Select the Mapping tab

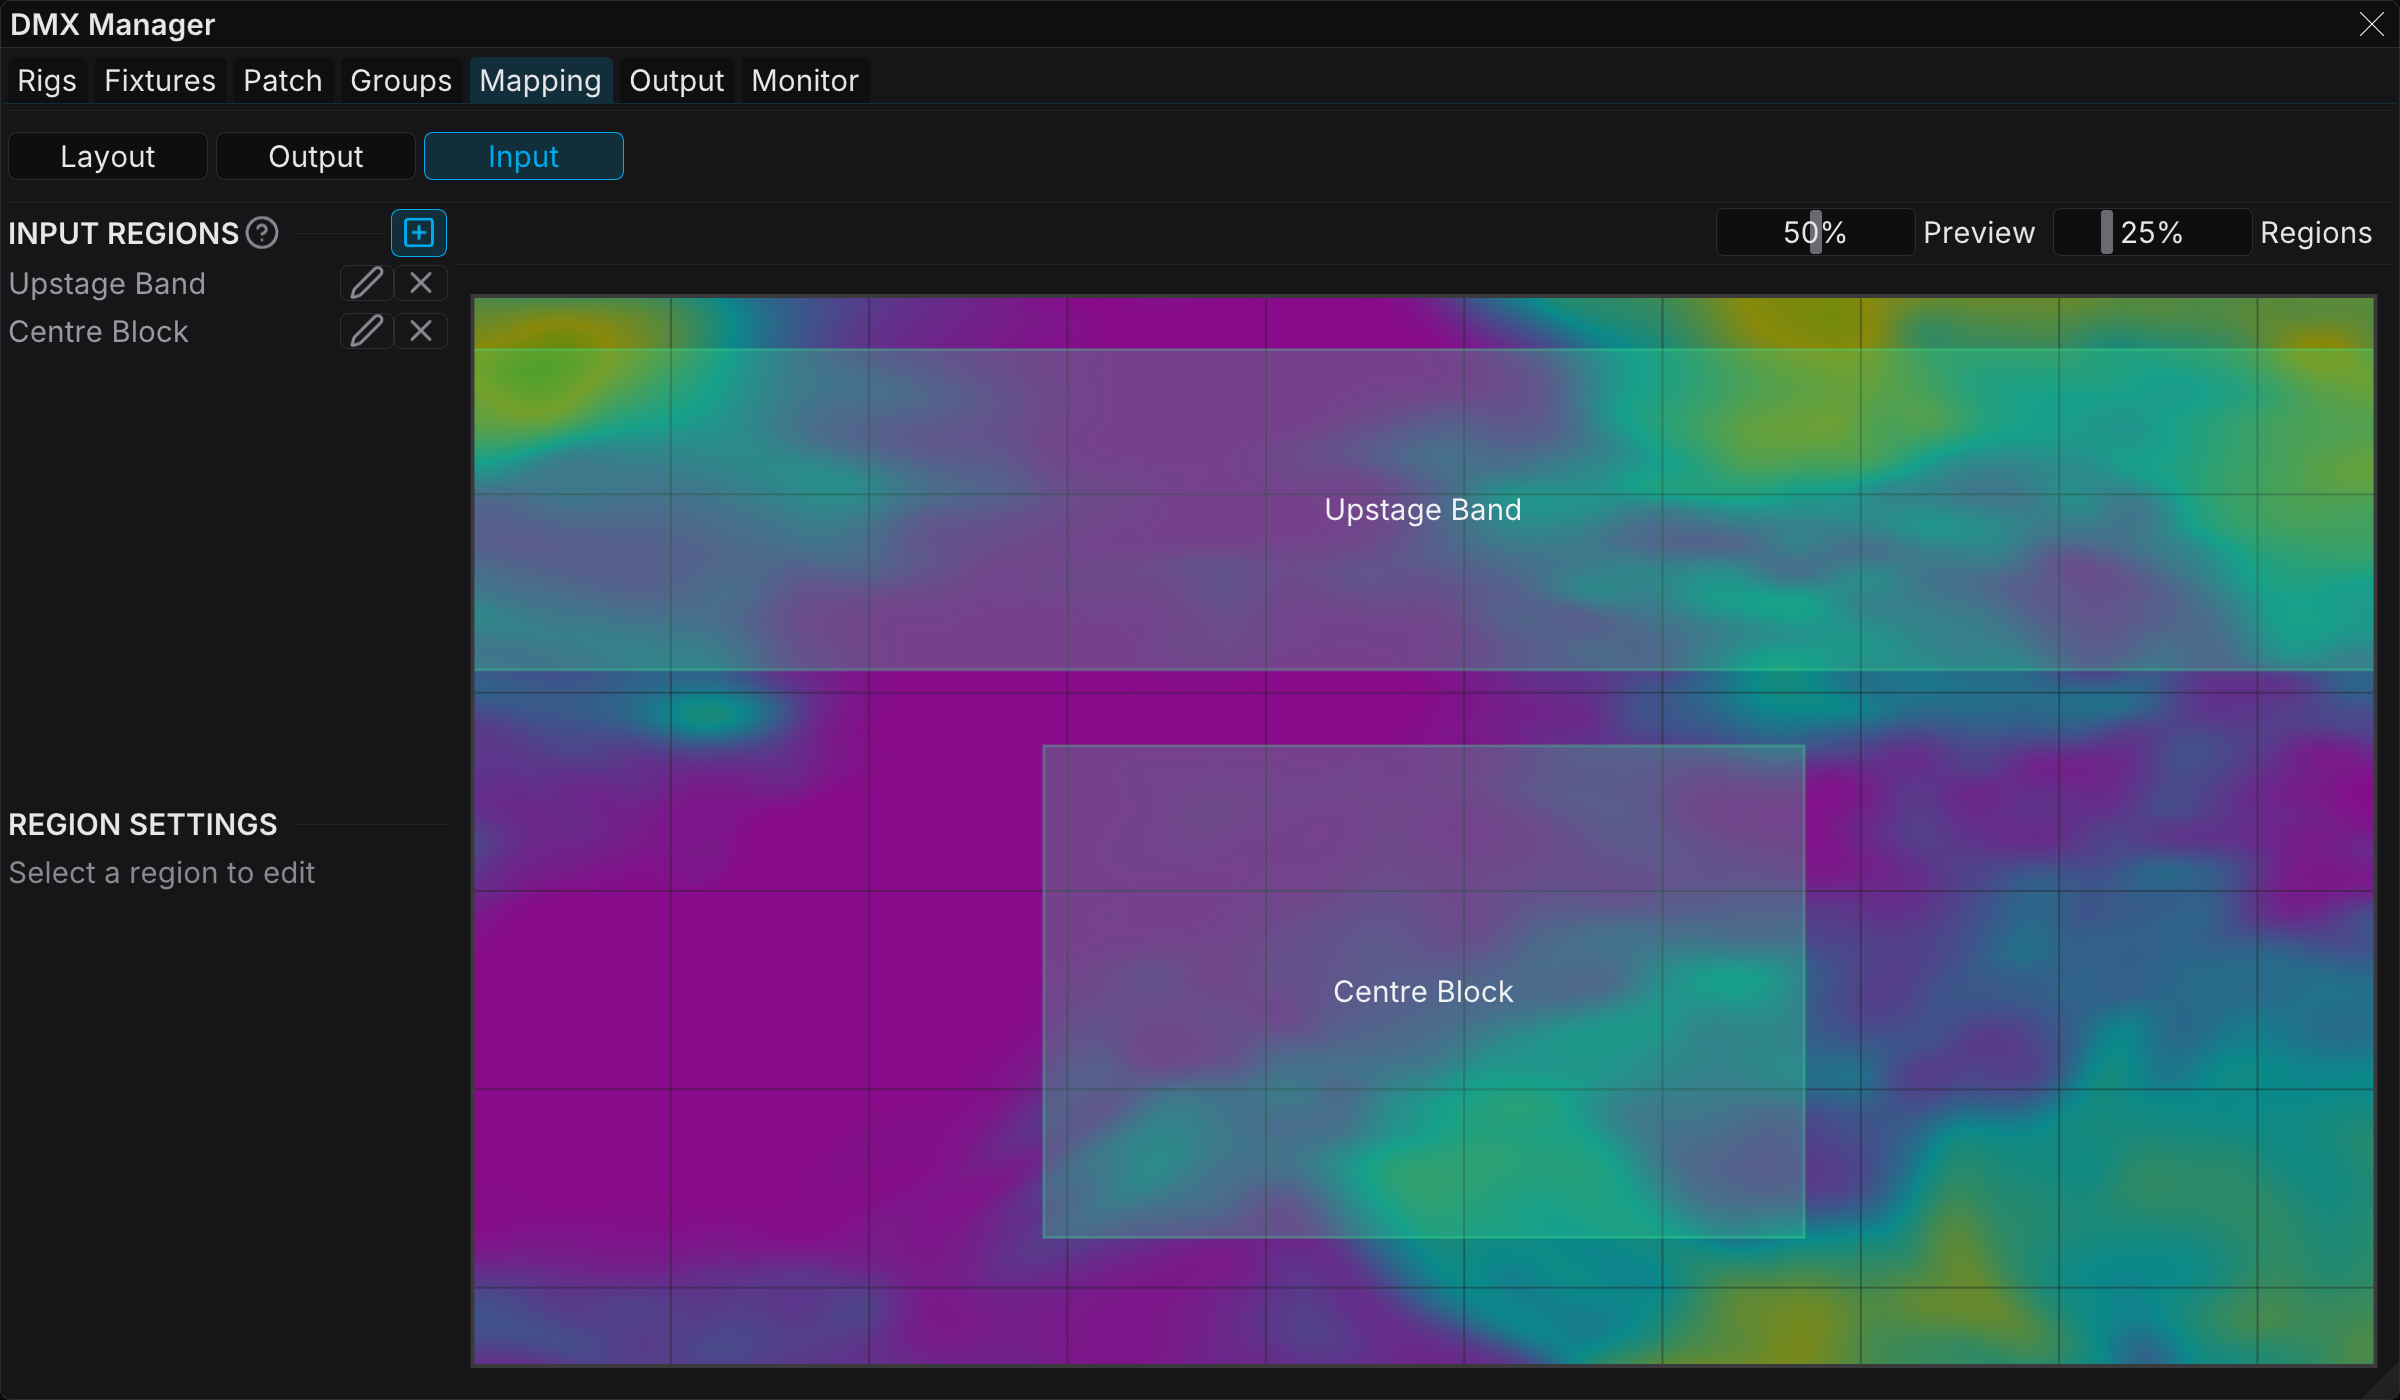pyautogui.click(x=540, y=80)
